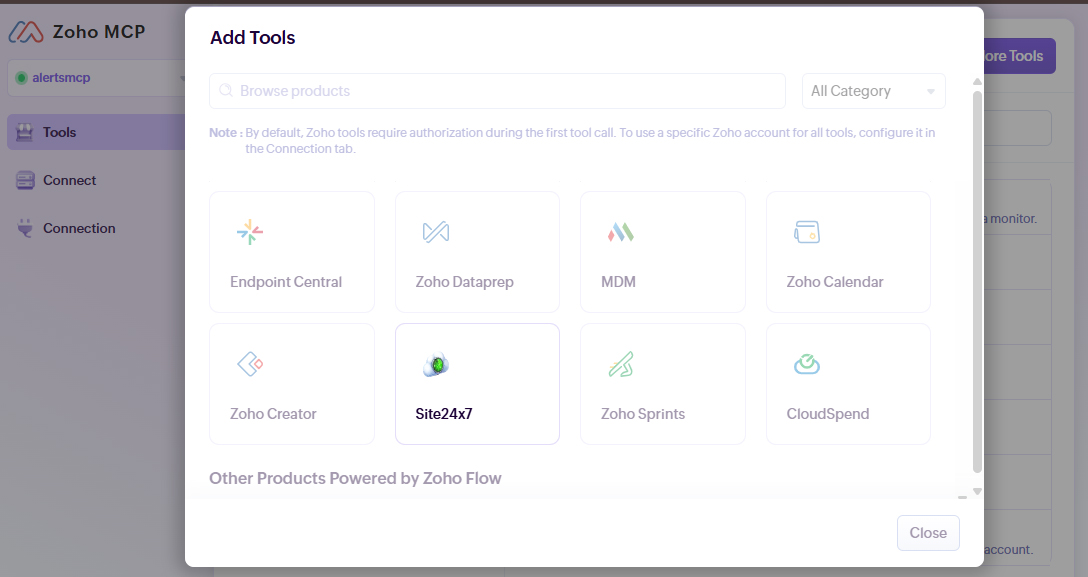
Task: Select the Zoho Dataprep icon
Action: 436,233
